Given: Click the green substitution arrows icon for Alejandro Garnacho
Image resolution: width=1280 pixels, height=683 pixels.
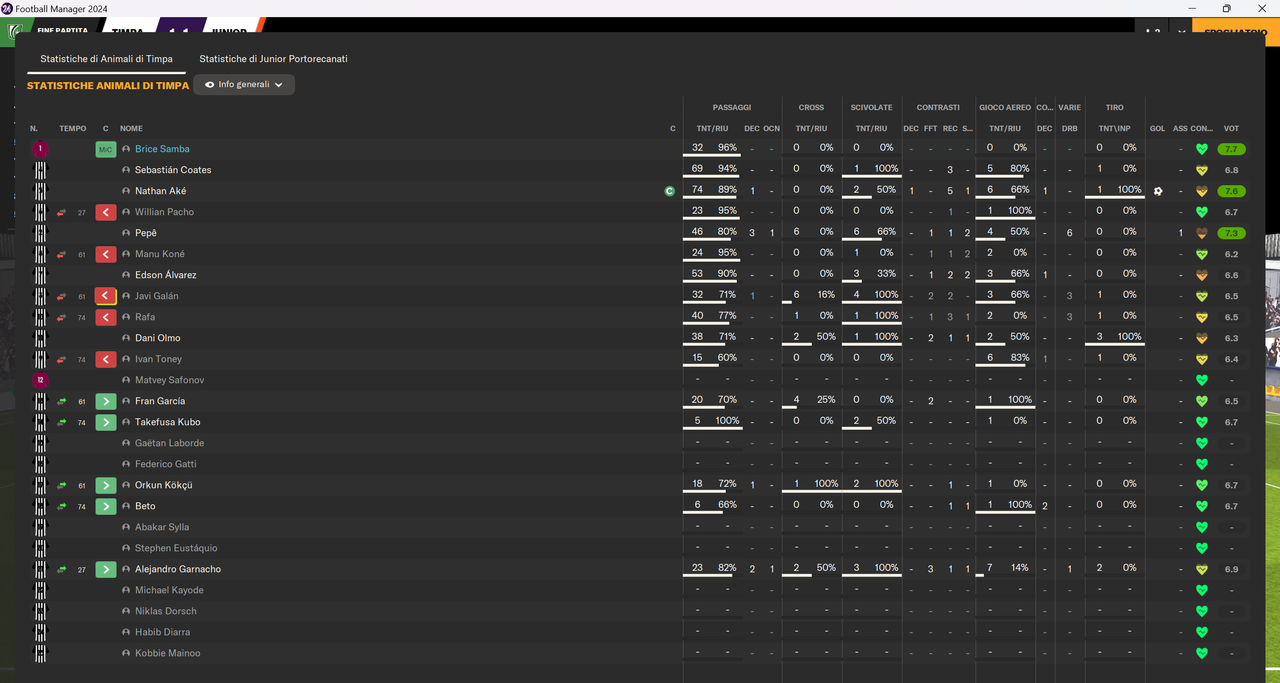Looking at the screenshot, I should coord(62,569).
